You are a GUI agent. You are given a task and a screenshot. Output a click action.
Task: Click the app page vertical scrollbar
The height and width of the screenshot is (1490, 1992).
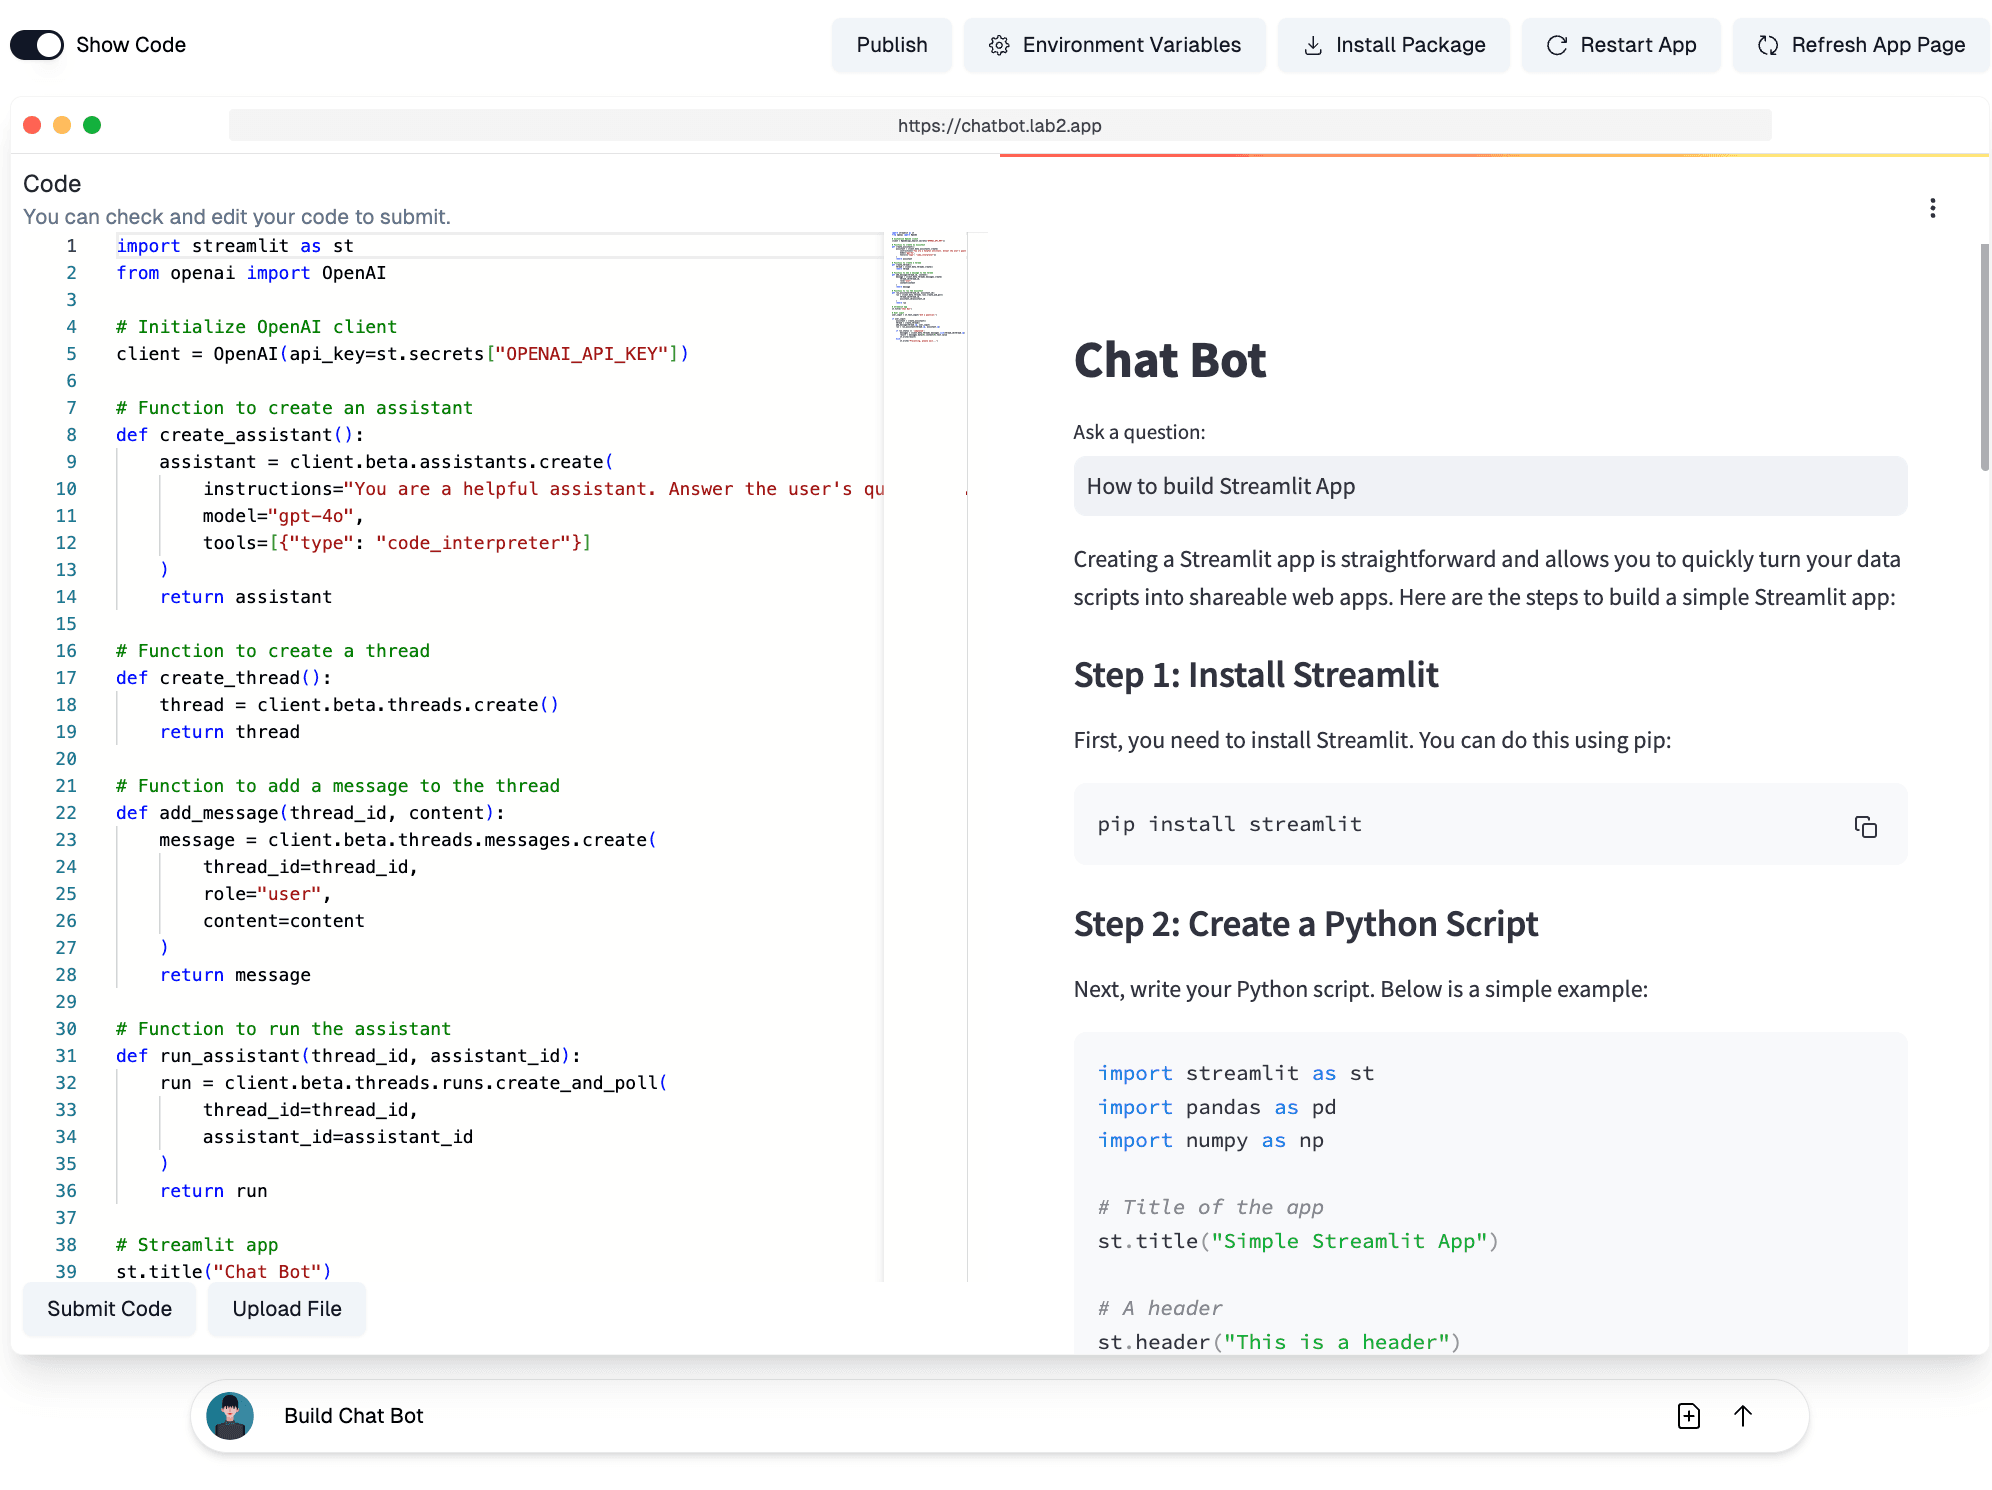(x=1984, y=357)
